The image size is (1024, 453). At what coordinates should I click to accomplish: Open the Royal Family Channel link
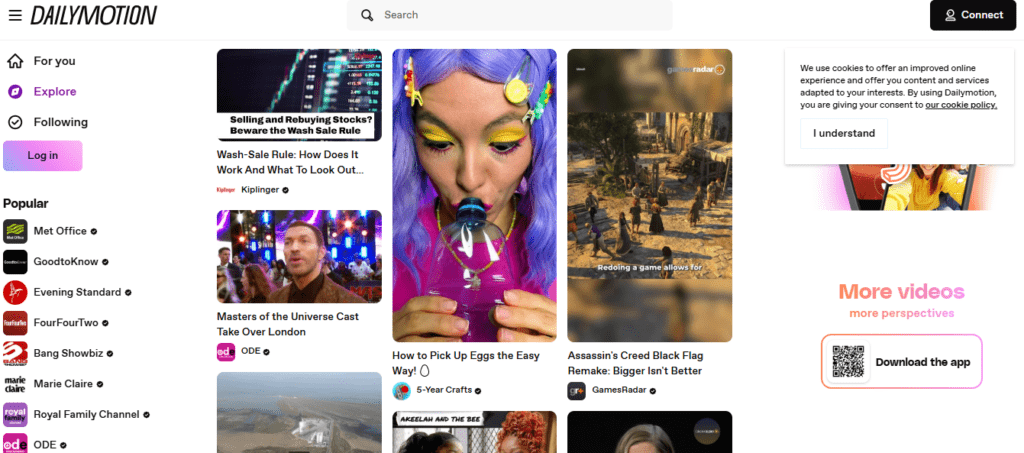(87, 414)
